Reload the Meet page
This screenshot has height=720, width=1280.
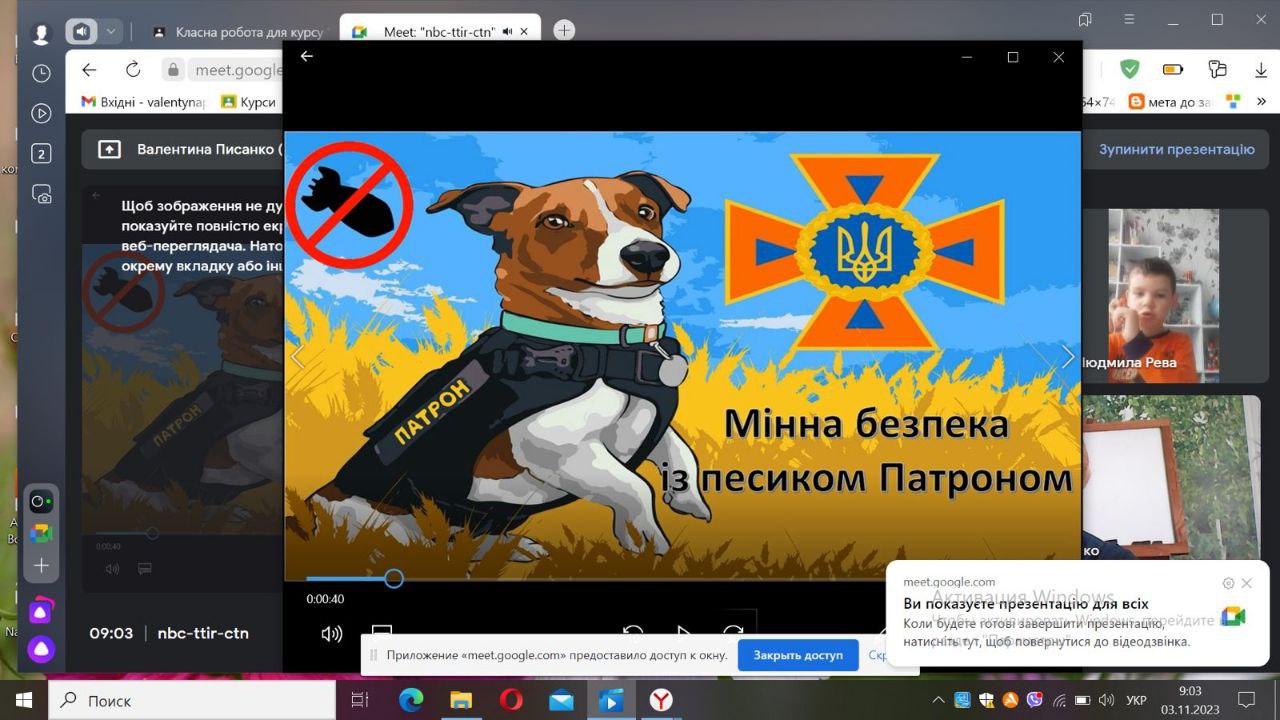tap(133, 70)
